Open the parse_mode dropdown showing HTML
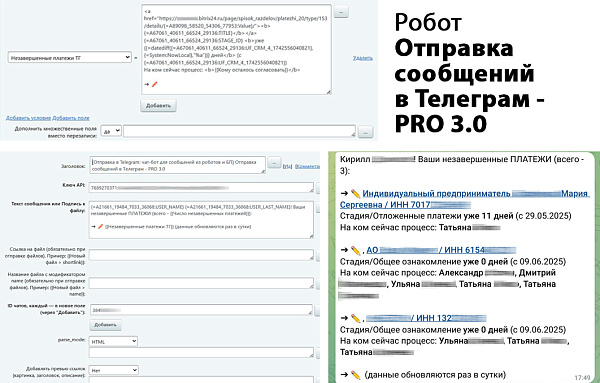Screen dimensions: 600x383 coord(113,341)
